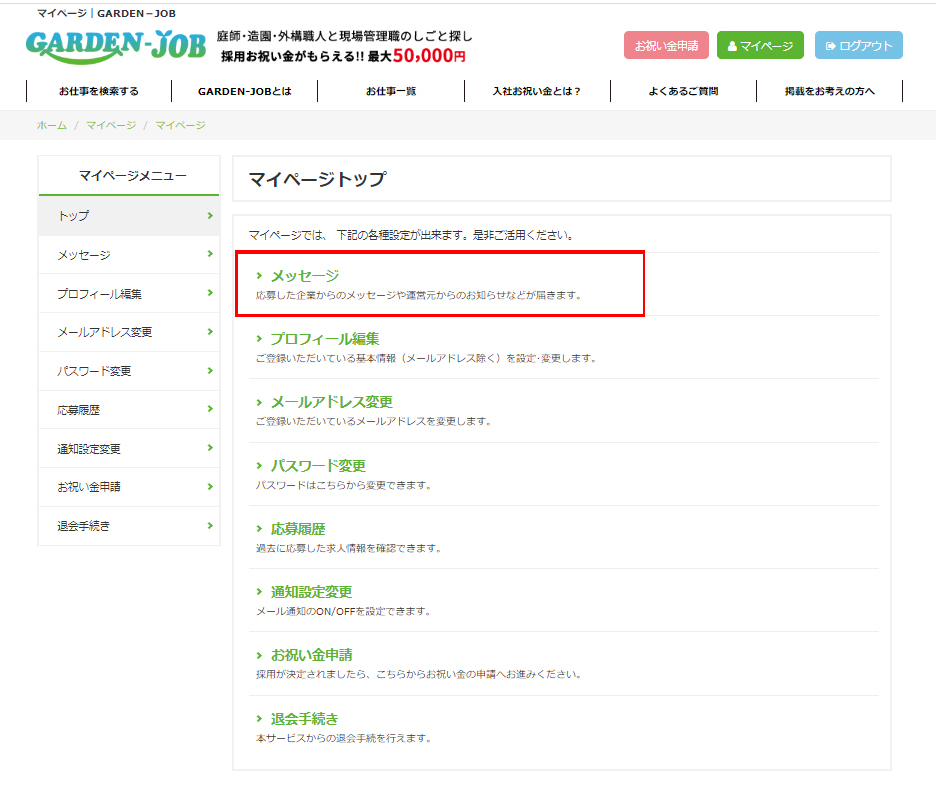Open the green お祝い金申請 heading link
The width and height of the screenshot is (936, 793).
312,656
